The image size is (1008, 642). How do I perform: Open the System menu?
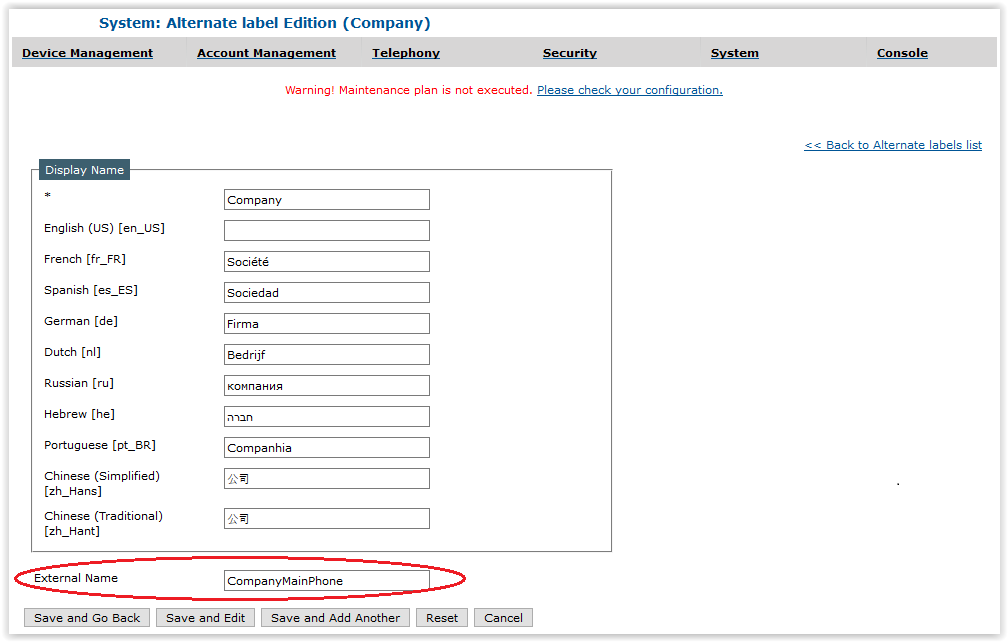735,53
